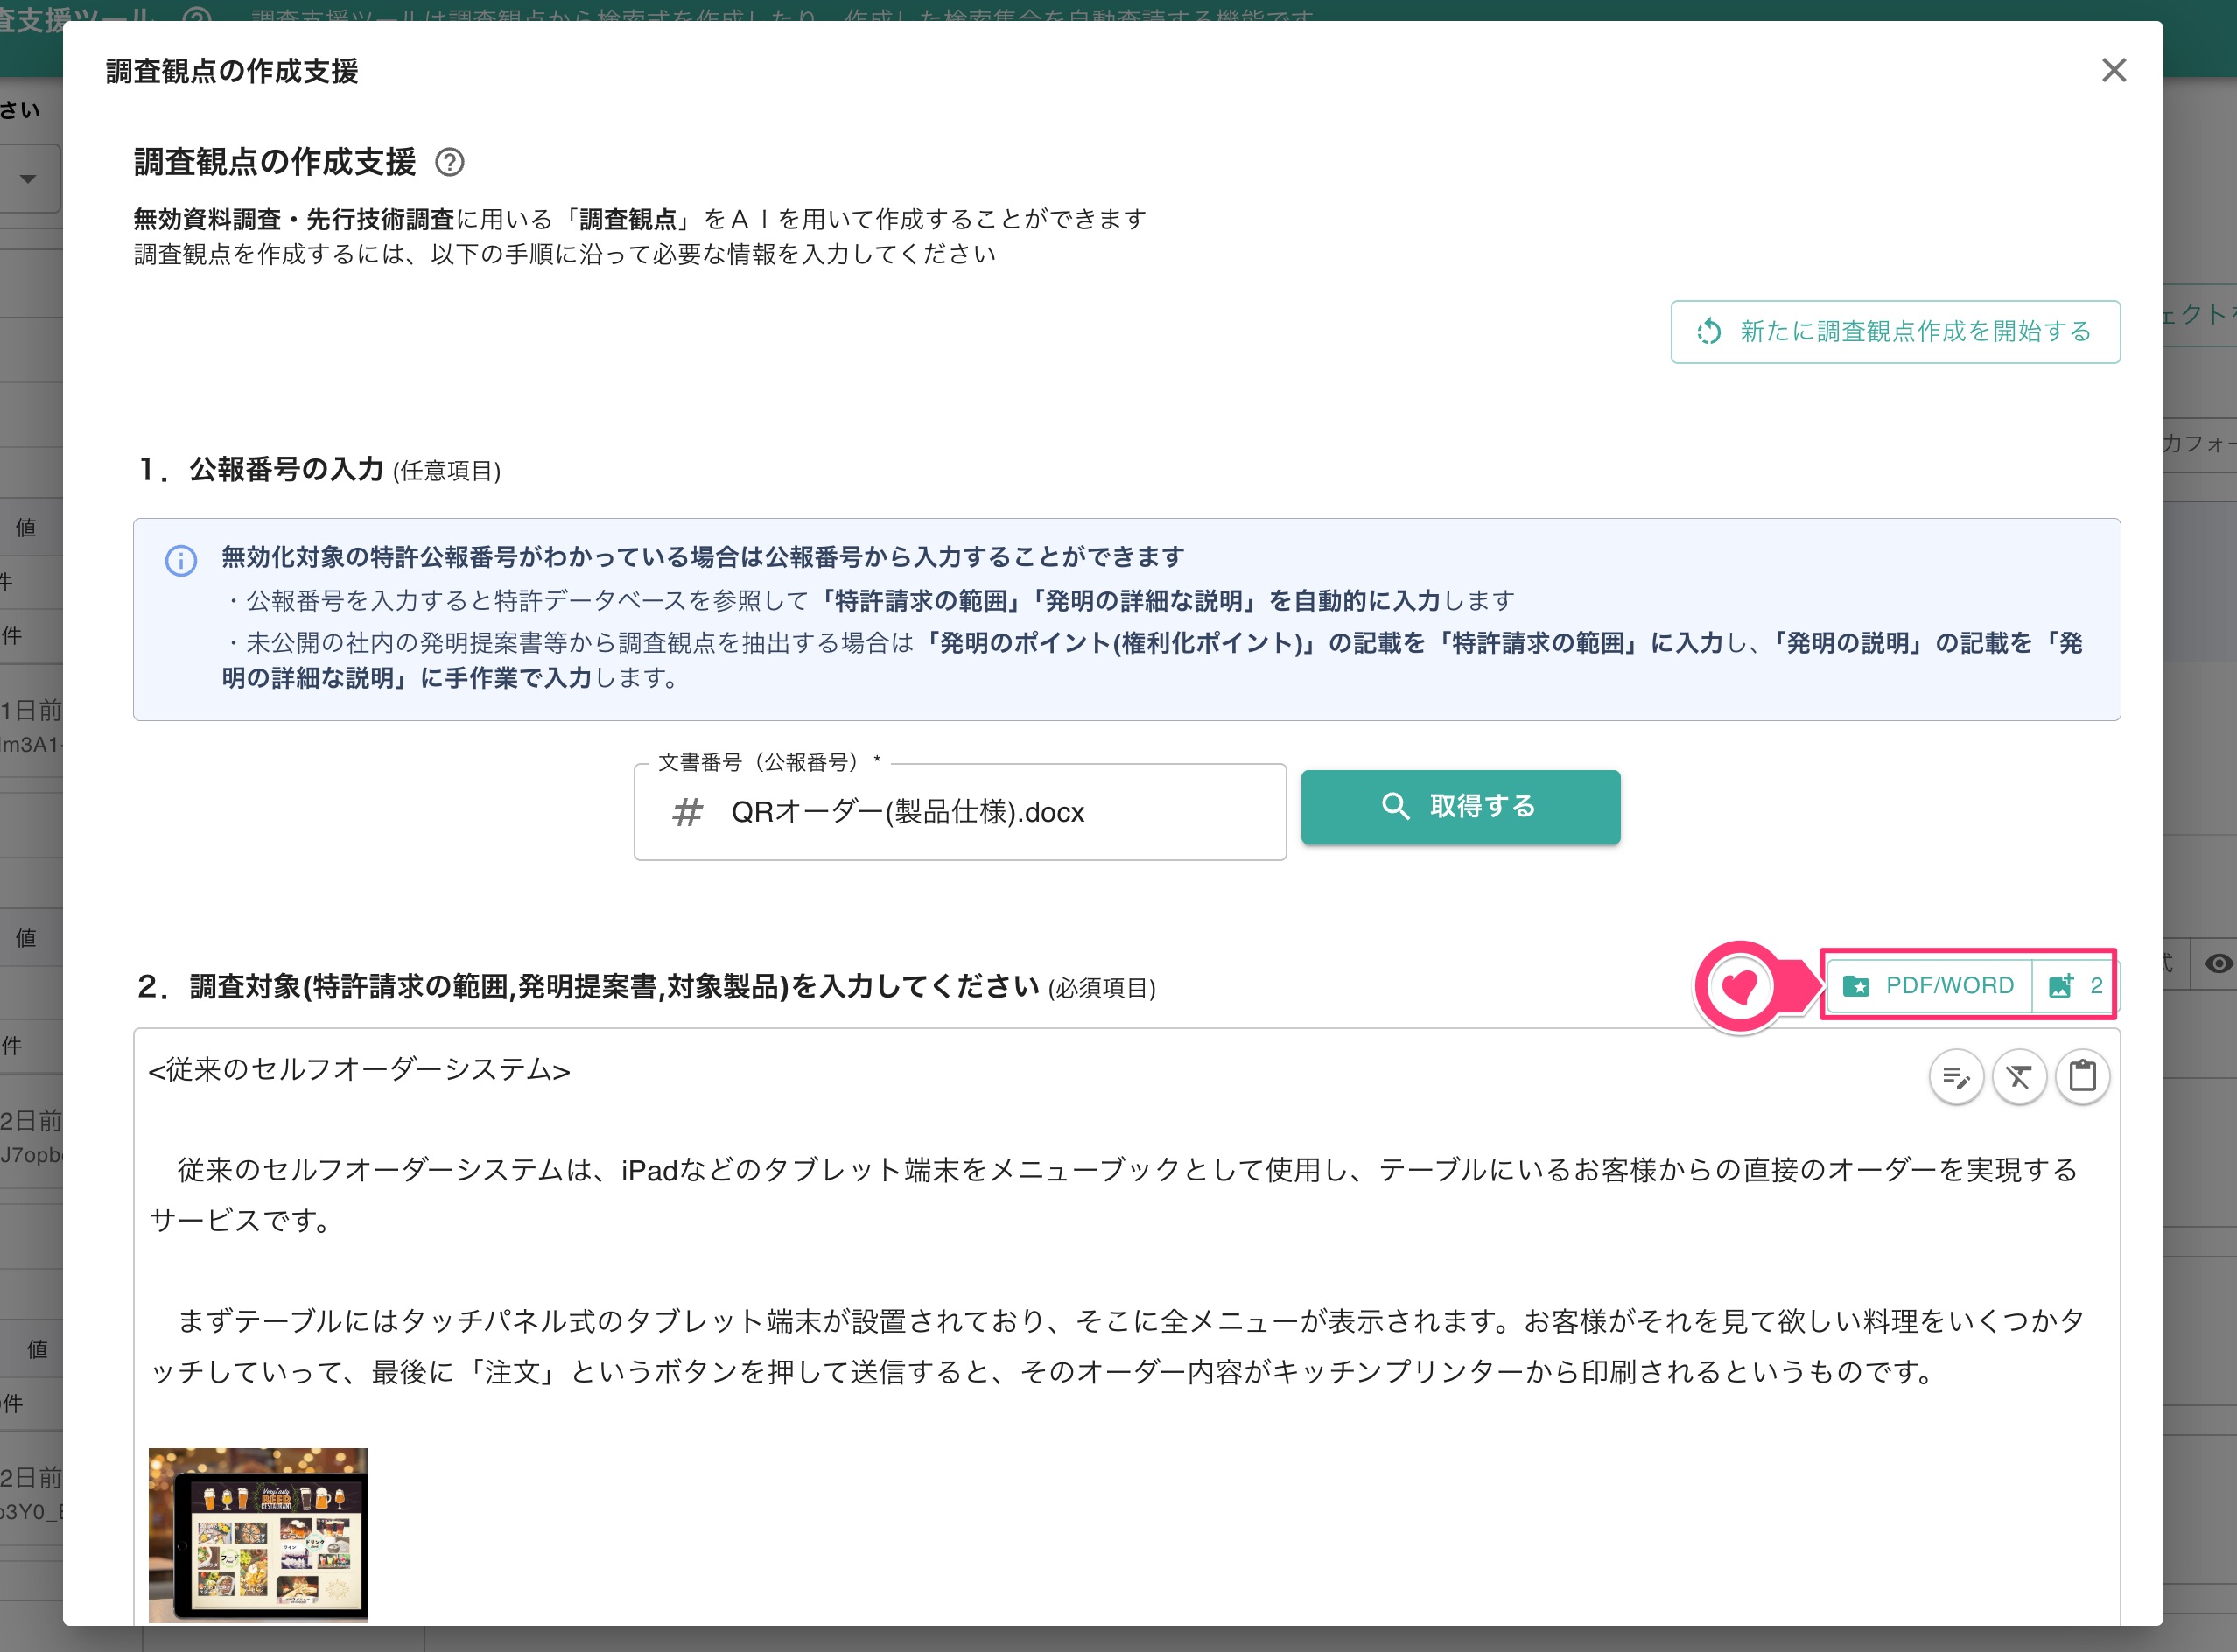
Task: Close the 調査観点の作成支援 dialog
Action: 2113,70
